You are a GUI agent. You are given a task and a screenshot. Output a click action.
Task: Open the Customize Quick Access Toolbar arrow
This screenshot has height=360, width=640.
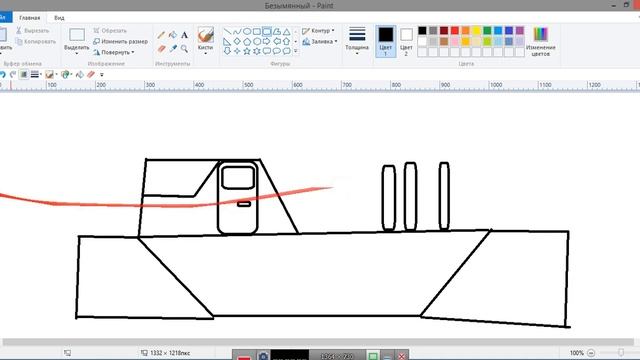point(102,75)
